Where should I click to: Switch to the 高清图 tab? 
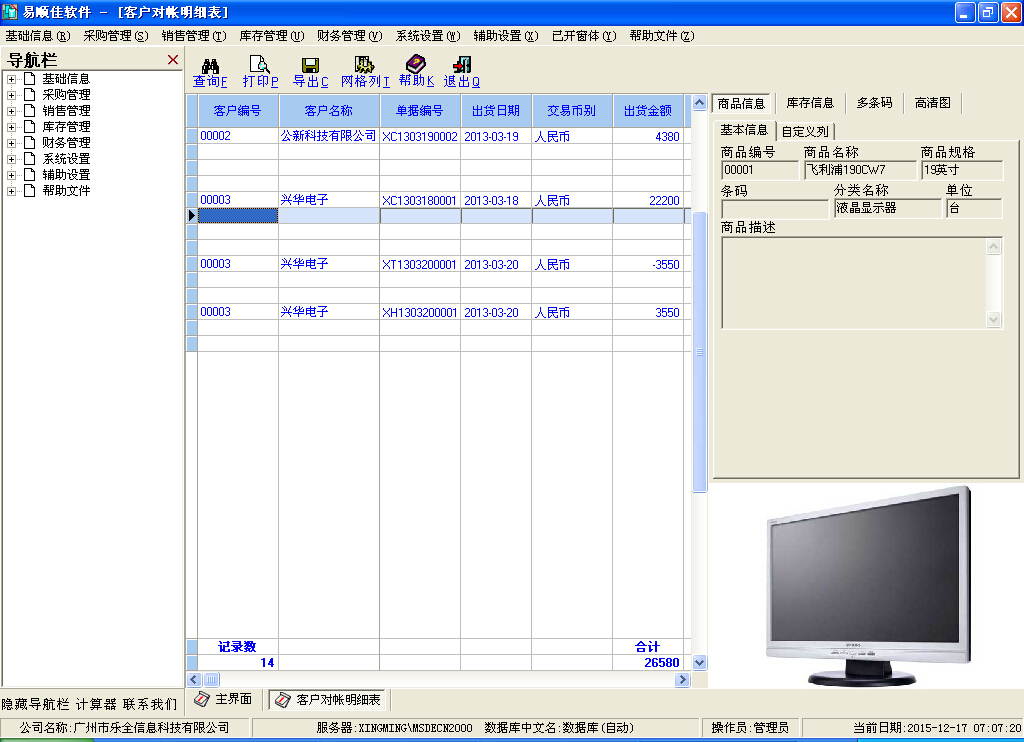pyautogui.click(x=933, y=103)
